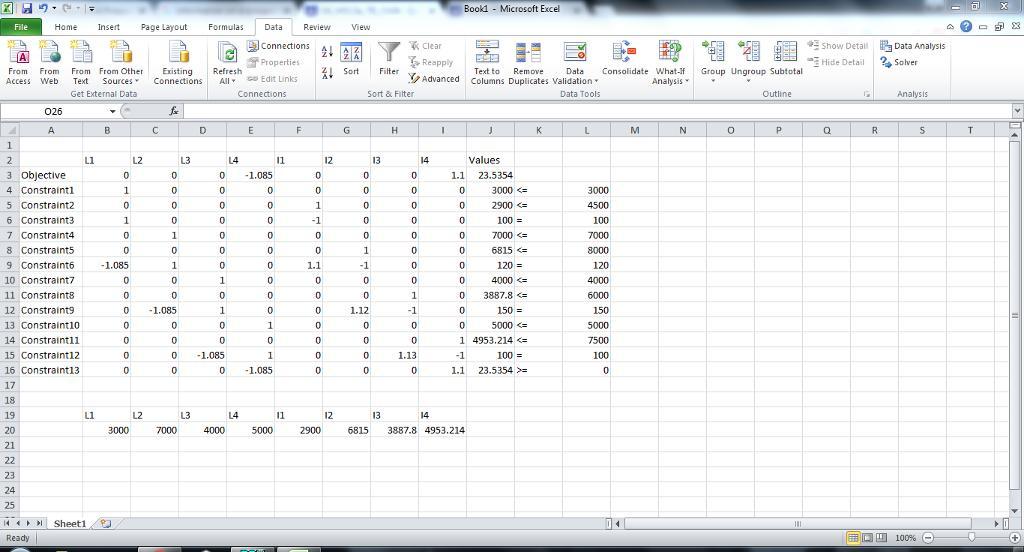Import data From Text

[x=80, y=63]
